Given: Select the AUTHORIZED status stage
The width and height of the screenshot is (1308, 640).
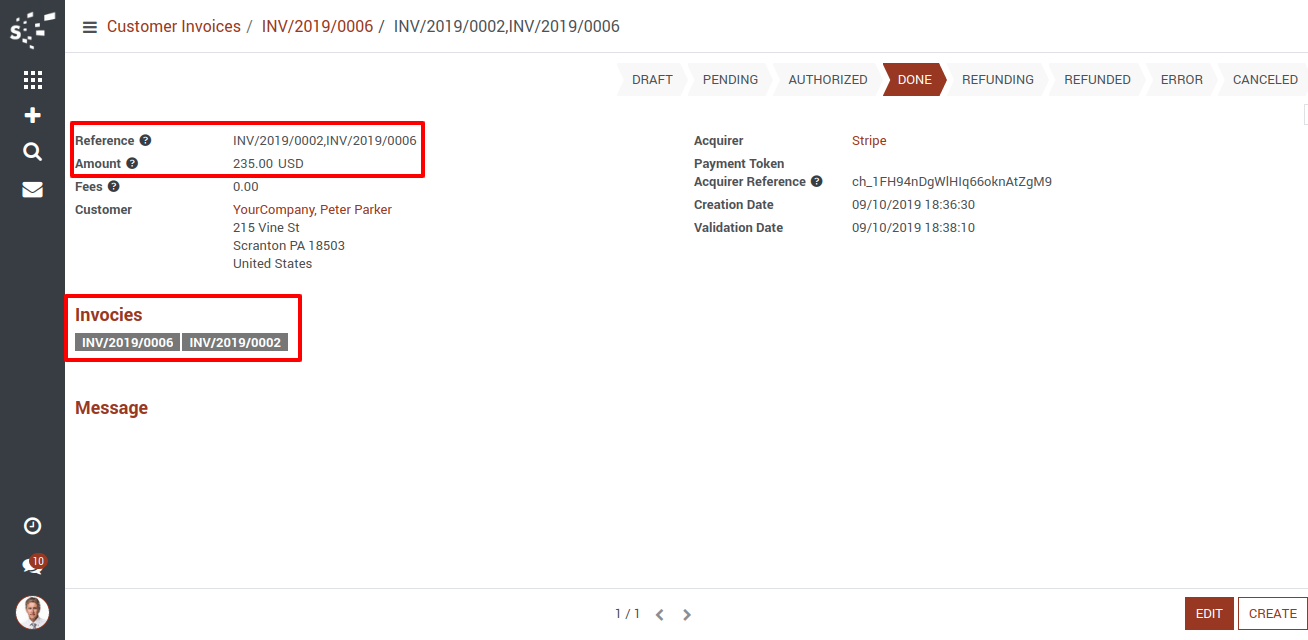Looking at the screenshot, I should pos(827,80).
